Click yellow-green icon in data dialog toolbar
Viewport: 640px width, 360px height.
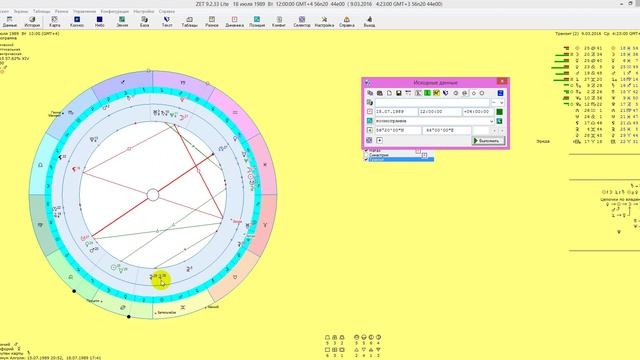436,93
